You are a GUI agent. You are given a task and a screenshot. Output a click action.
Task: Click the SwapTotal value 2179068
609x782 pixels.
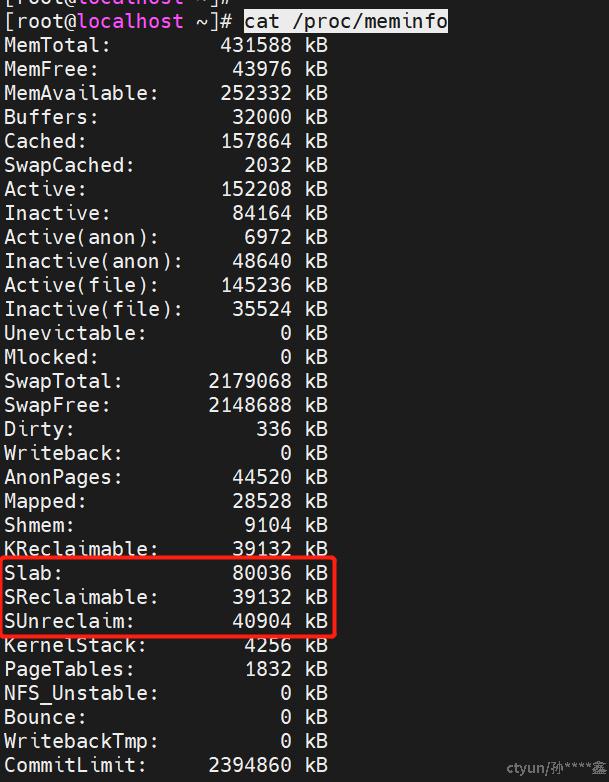(x=250, y=381)
